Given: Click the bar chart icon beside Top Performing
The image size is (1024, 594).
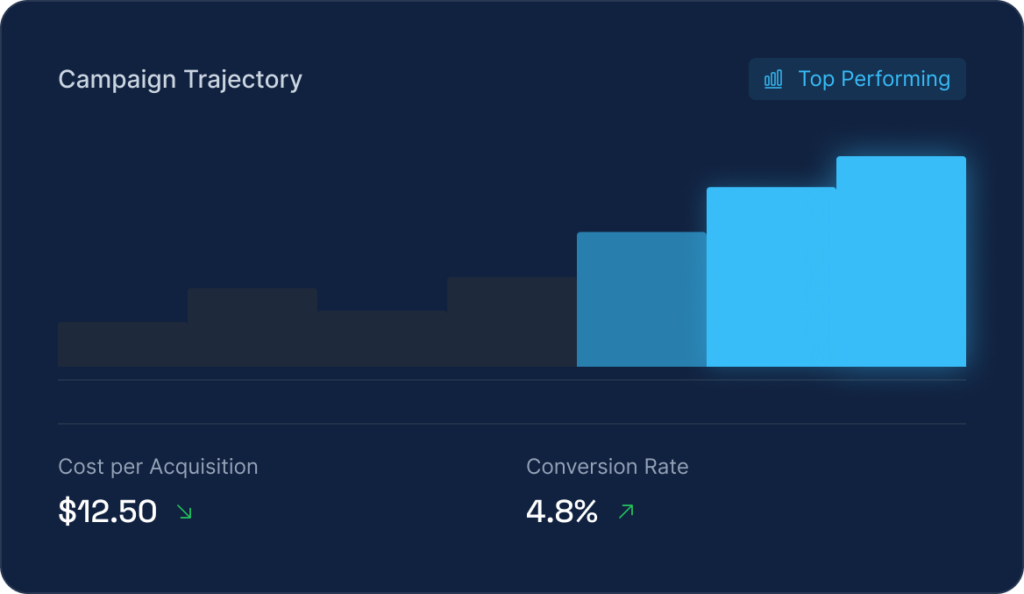Looking at the screenshot, I should click(x=773, y=79).
